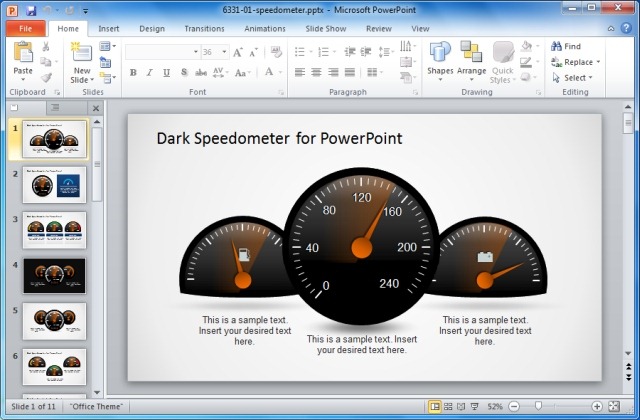Select slide 6 thumbnail
This screenshot has height=420, width=640.
pos(54,367)
